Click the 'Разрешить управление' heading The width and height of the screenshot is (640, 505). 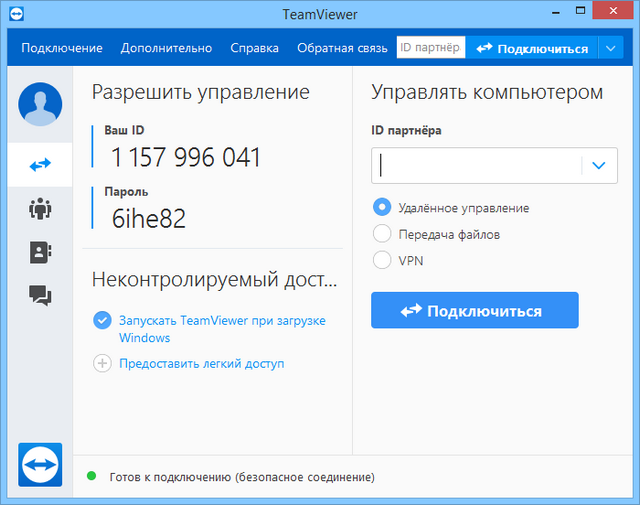click(201, 92)
